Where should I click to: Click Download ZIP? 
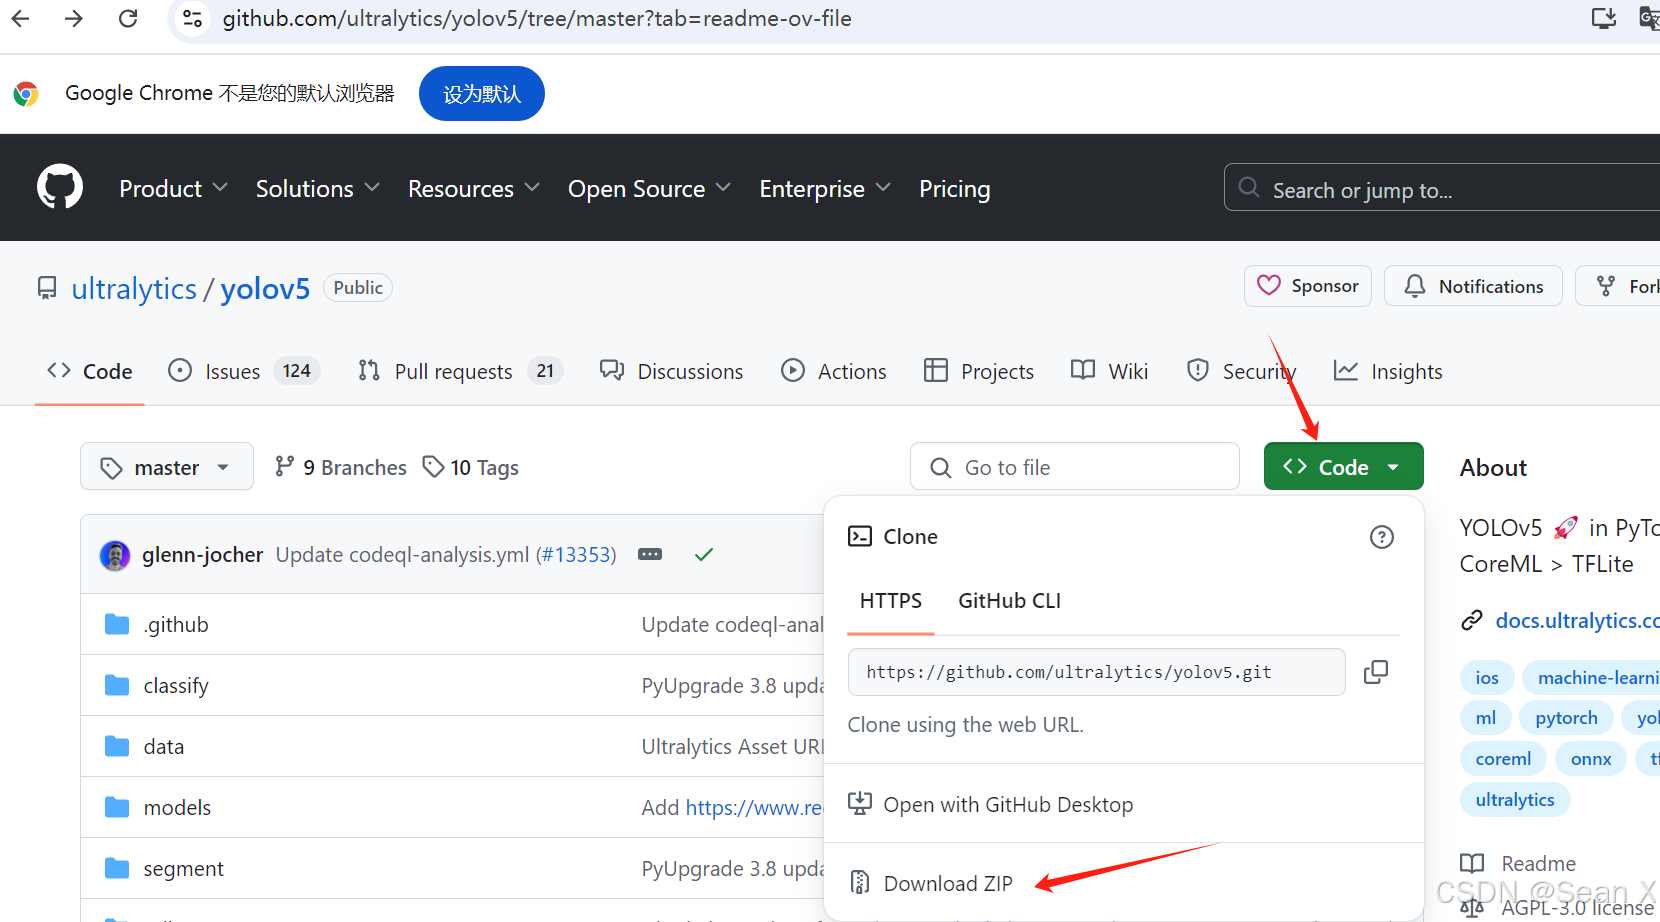tap(948, 883)
